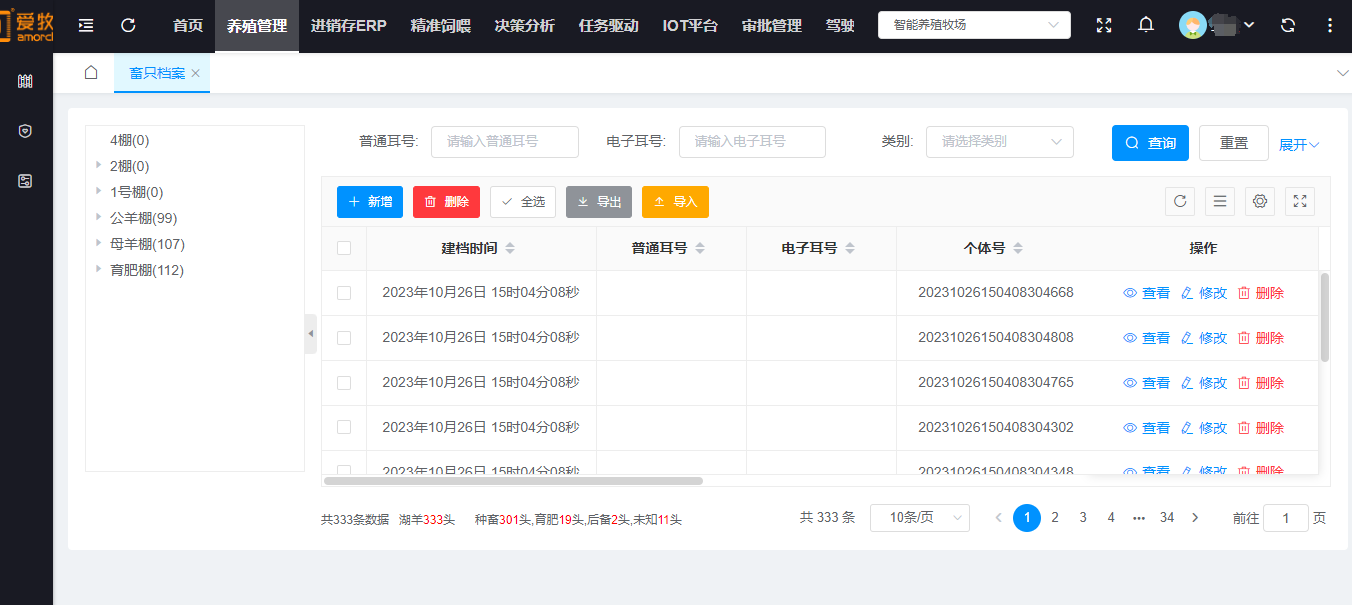Open the 审批管理 menu
Viewport: 1352px width, 605px height.
pyautogui.click(x=772, y=26)
